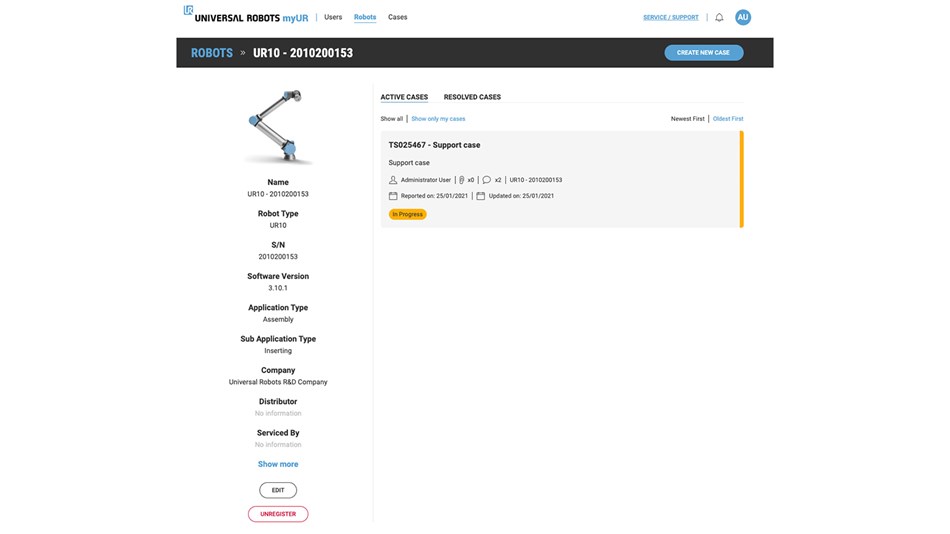Click Updated on: 25/01/2021 text
Image resolution: width=950 pixels, height=534 pixels.
(x=521, y=196)
